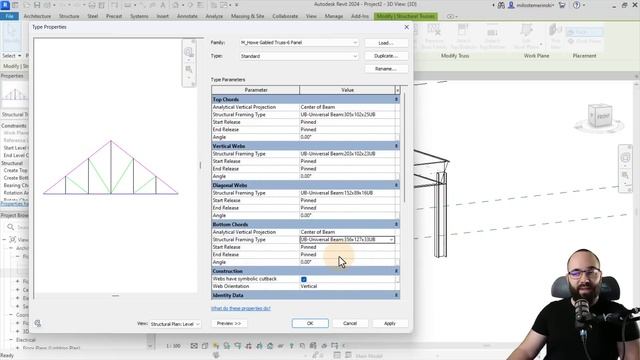Screen dimensions: 640x360
Task: Click the Properties help link in Properties palette
Action: [14, 204]
